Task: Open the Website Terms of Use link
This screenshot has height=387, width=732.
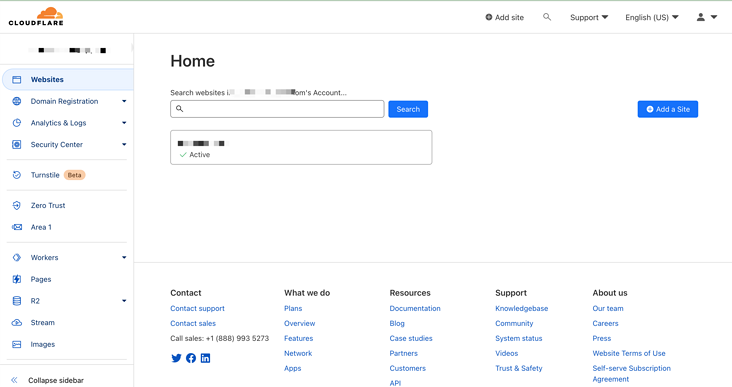Action: point(629,353)
